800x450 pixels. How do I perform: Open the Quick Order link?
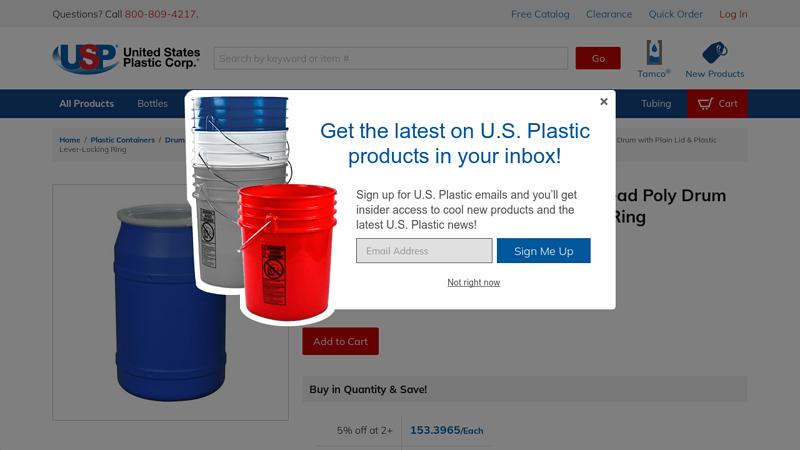point(675,14)
